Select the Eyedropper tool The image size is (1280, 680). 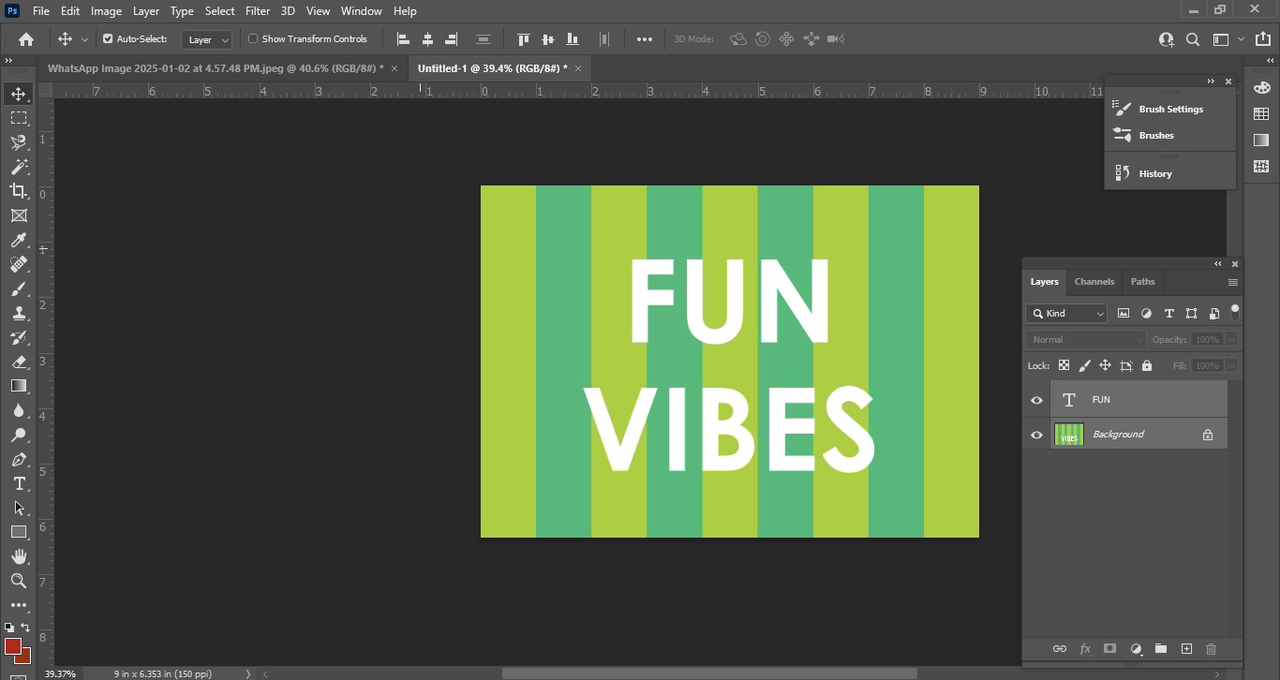pos(19,240)
